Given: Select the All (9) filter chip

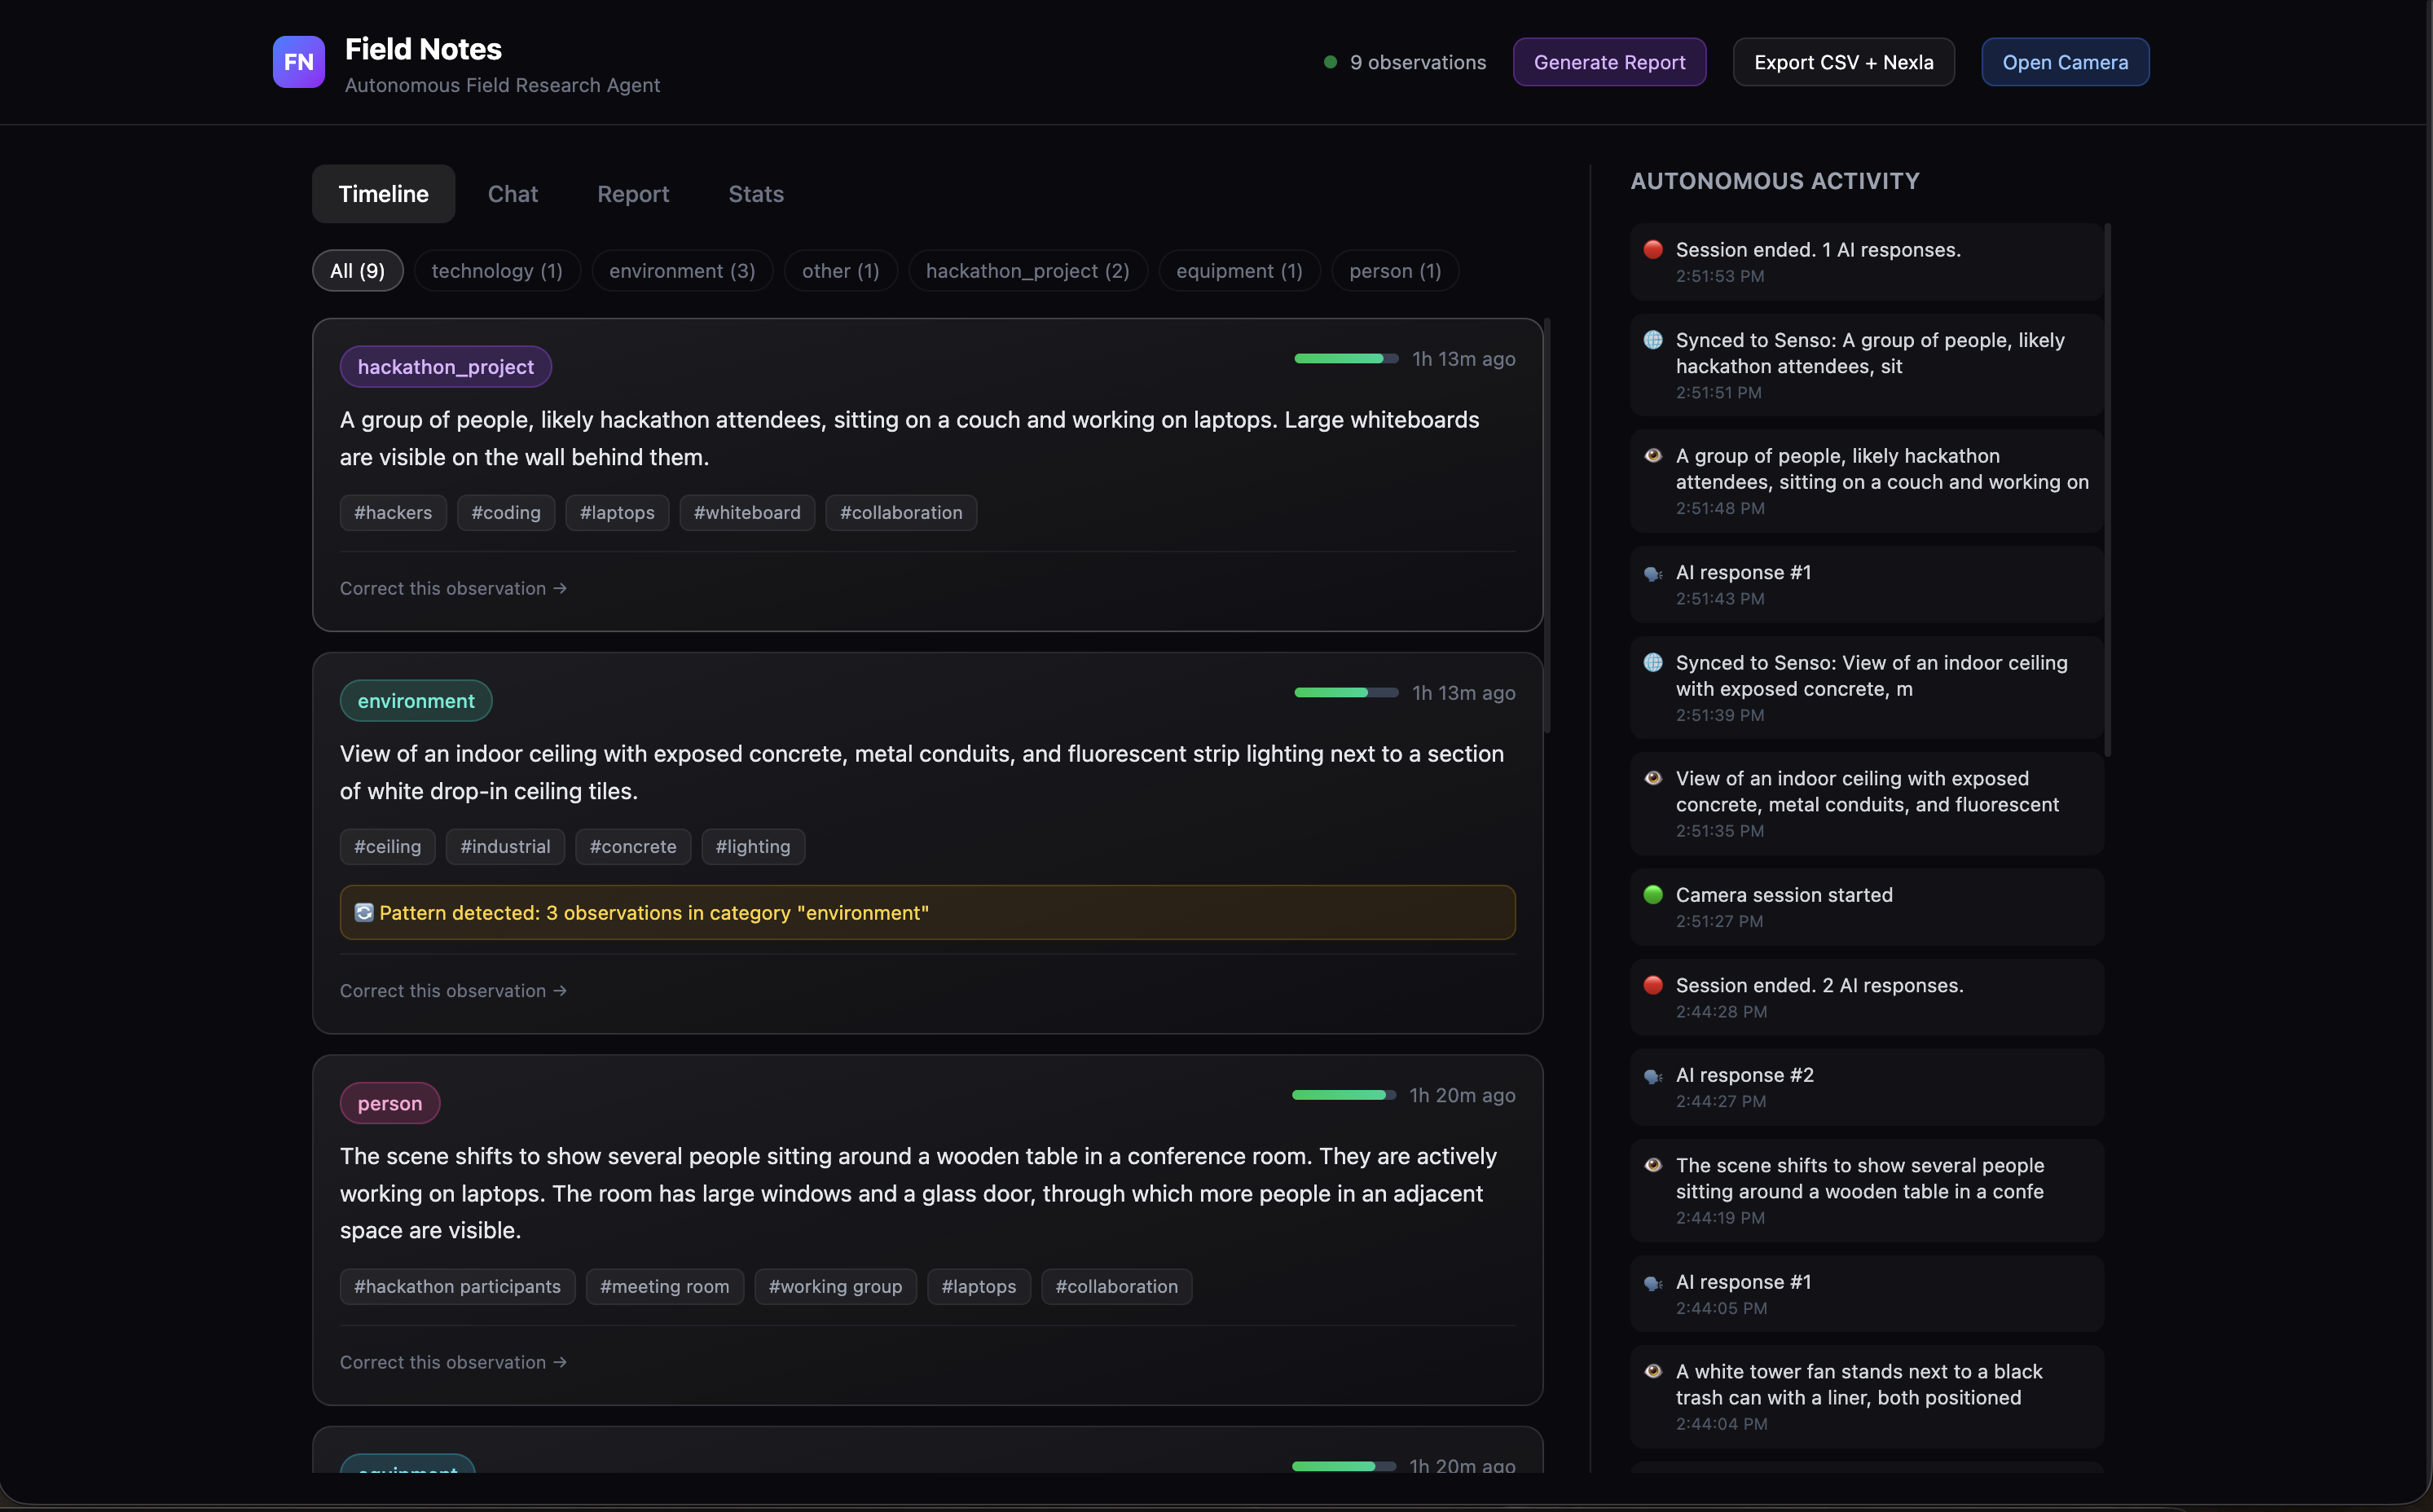Looking at the screenshot, I should click(357, 271).
